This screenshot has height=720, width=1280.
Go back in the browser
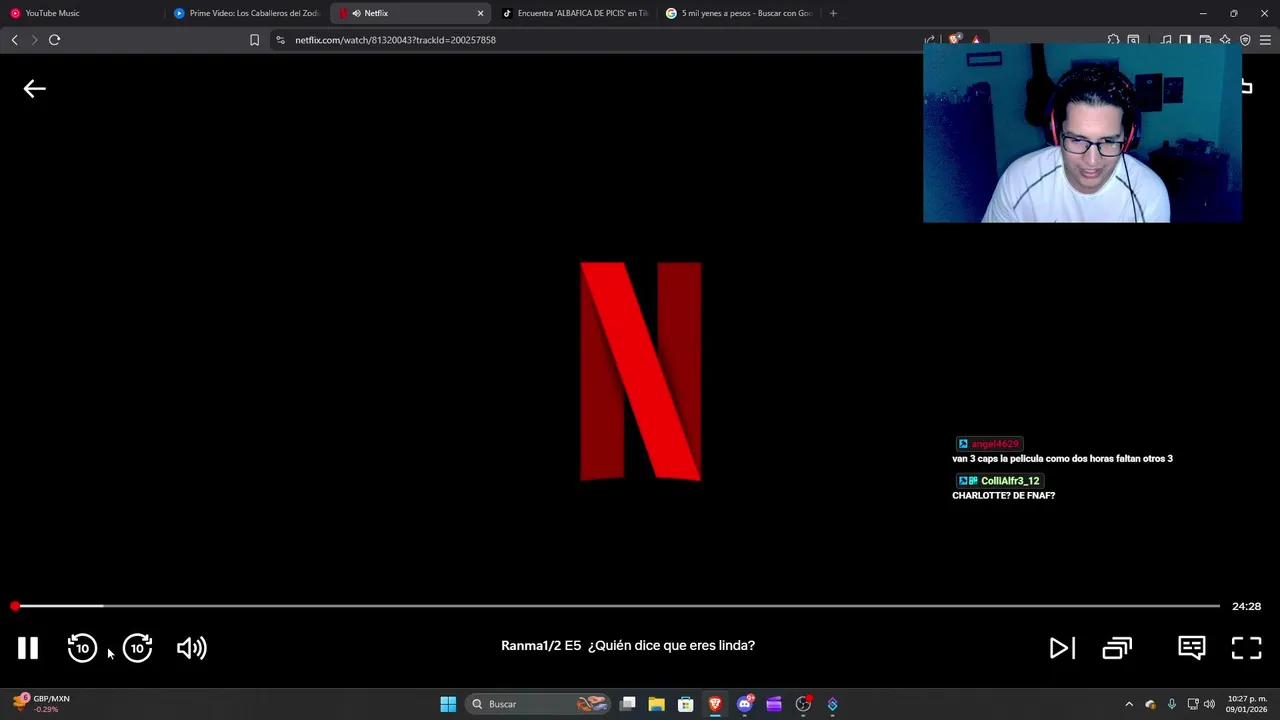click(x=14, y=40)
